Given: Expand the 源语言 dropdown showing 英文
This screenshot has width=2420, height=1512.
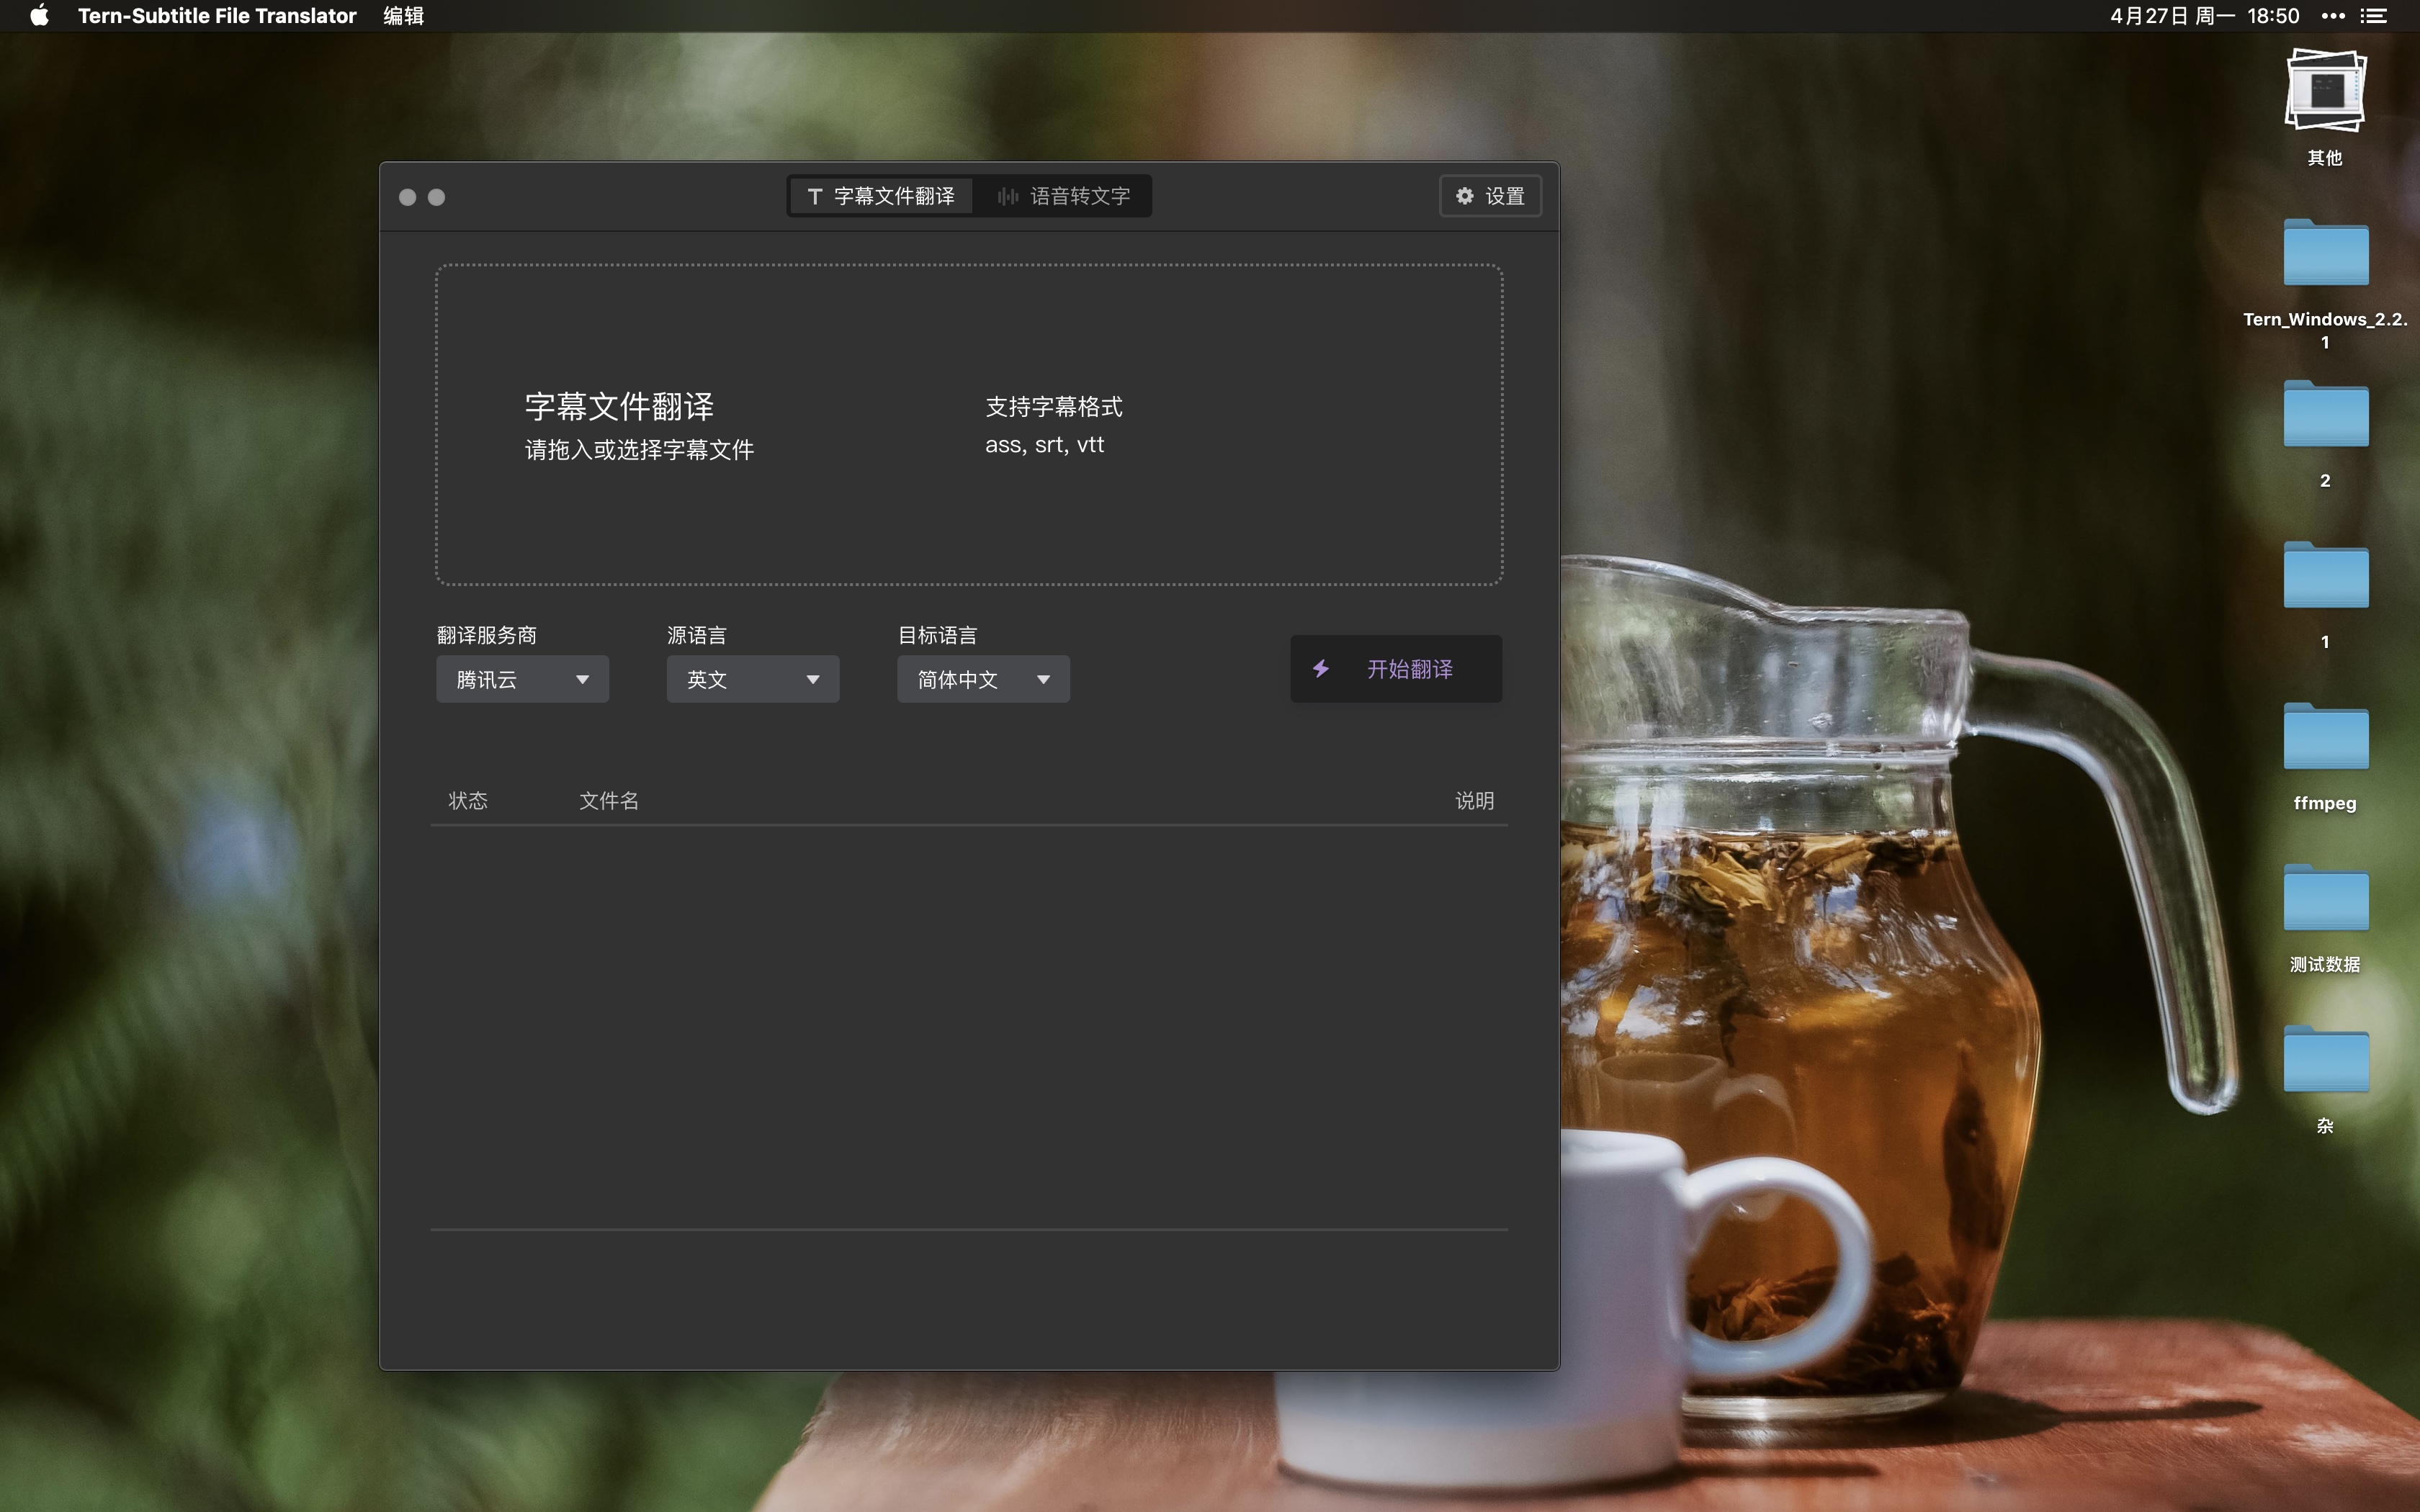Looking at the screenshot, I should [752, 680].
